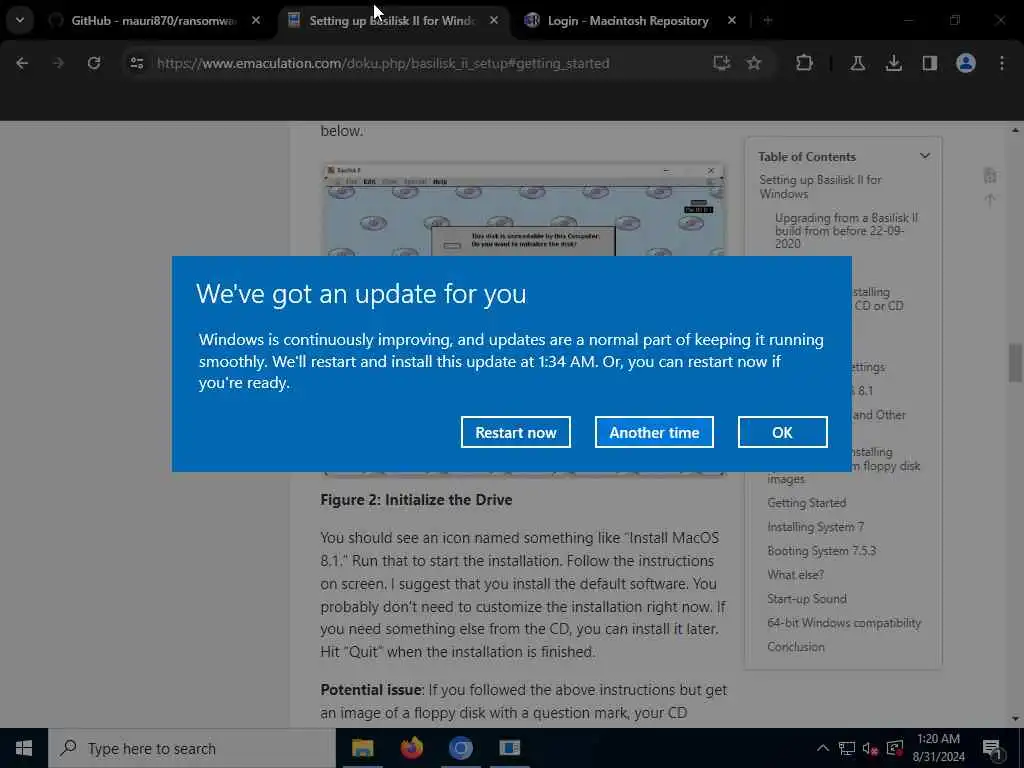Open muted volume icon in tray

click(870, 748)
